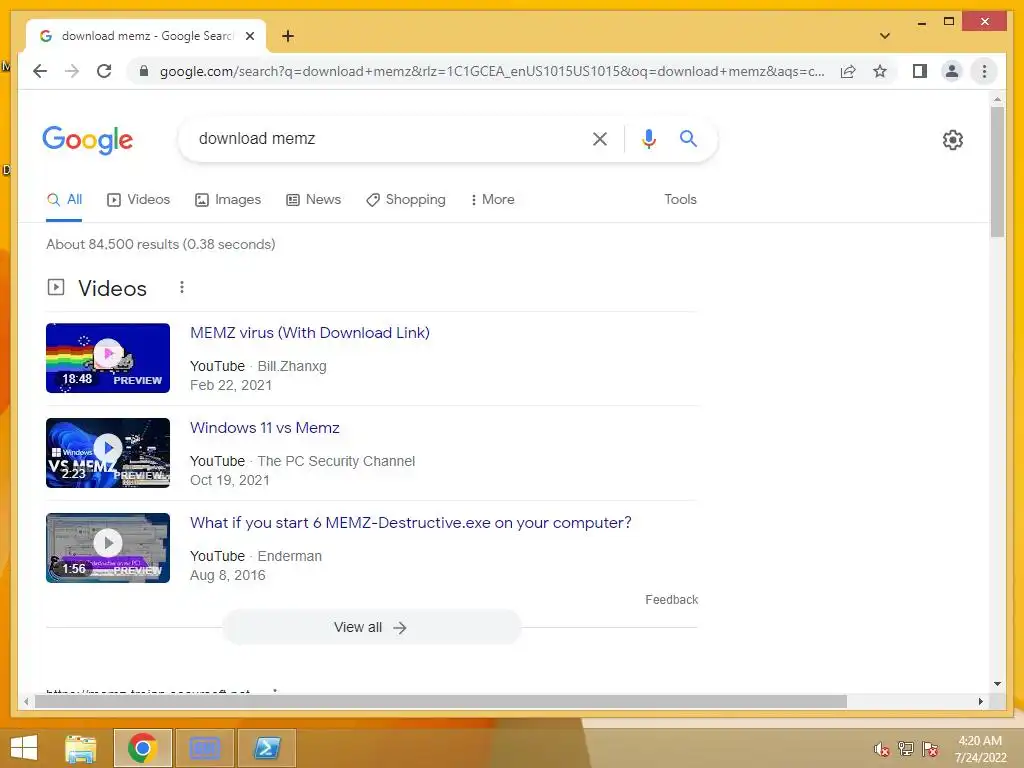Viewport: 1024px width, 768px height.
Task: Click the browser forward arrow
Action: click(72, 71)
